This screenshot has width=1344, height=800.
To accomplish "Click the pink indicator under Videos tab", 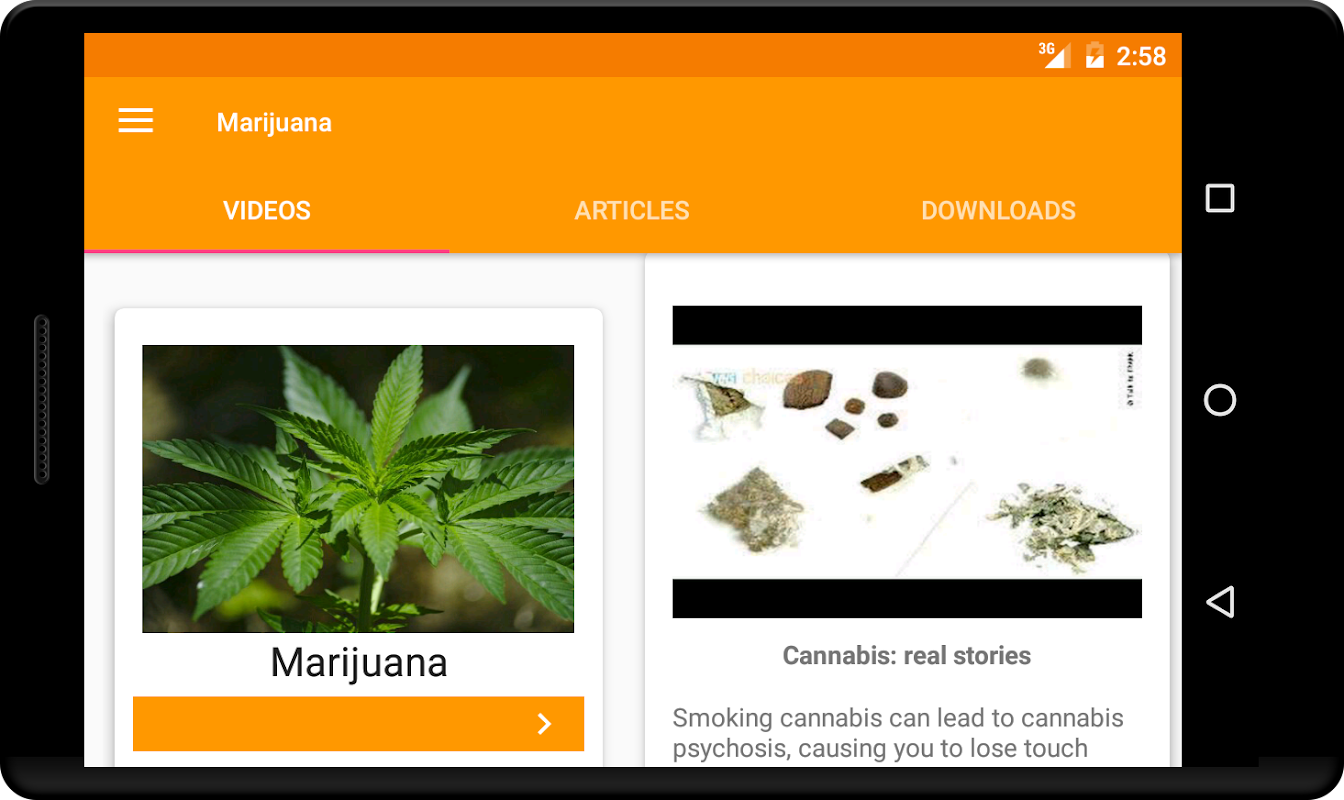I will [267, 251].
